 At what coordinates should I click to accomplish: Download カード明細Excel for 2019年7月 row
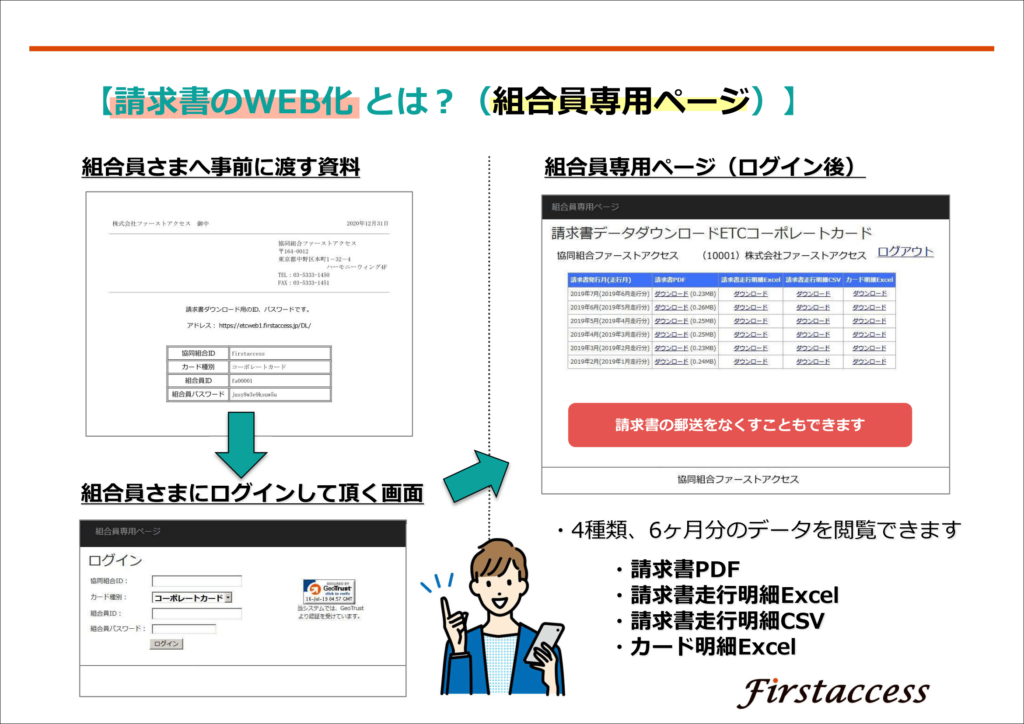pyautogui.click(x=869, y=294)
